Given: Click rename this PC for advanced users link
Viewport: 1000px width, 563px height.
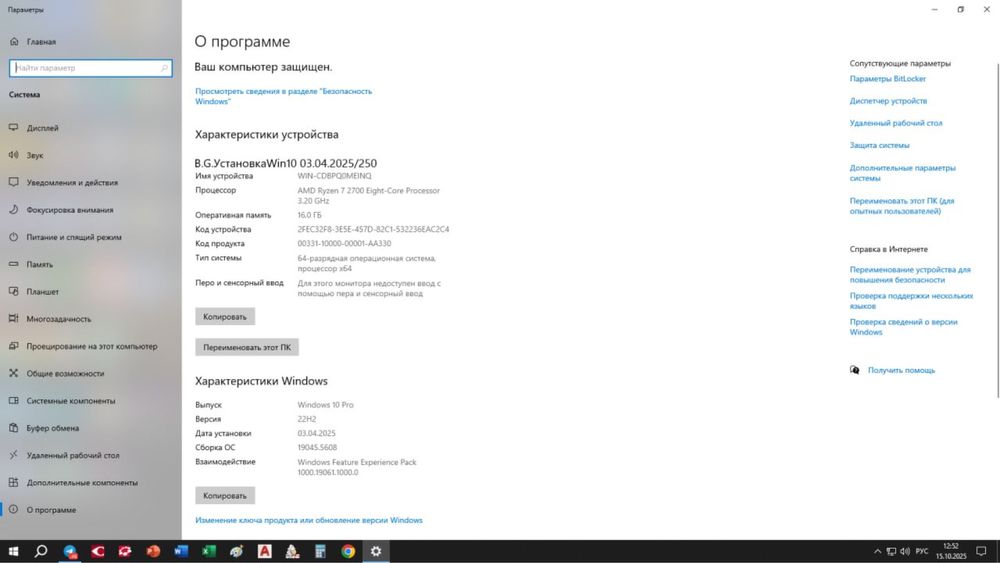Looking at the screenshot, I should (902, 206).
